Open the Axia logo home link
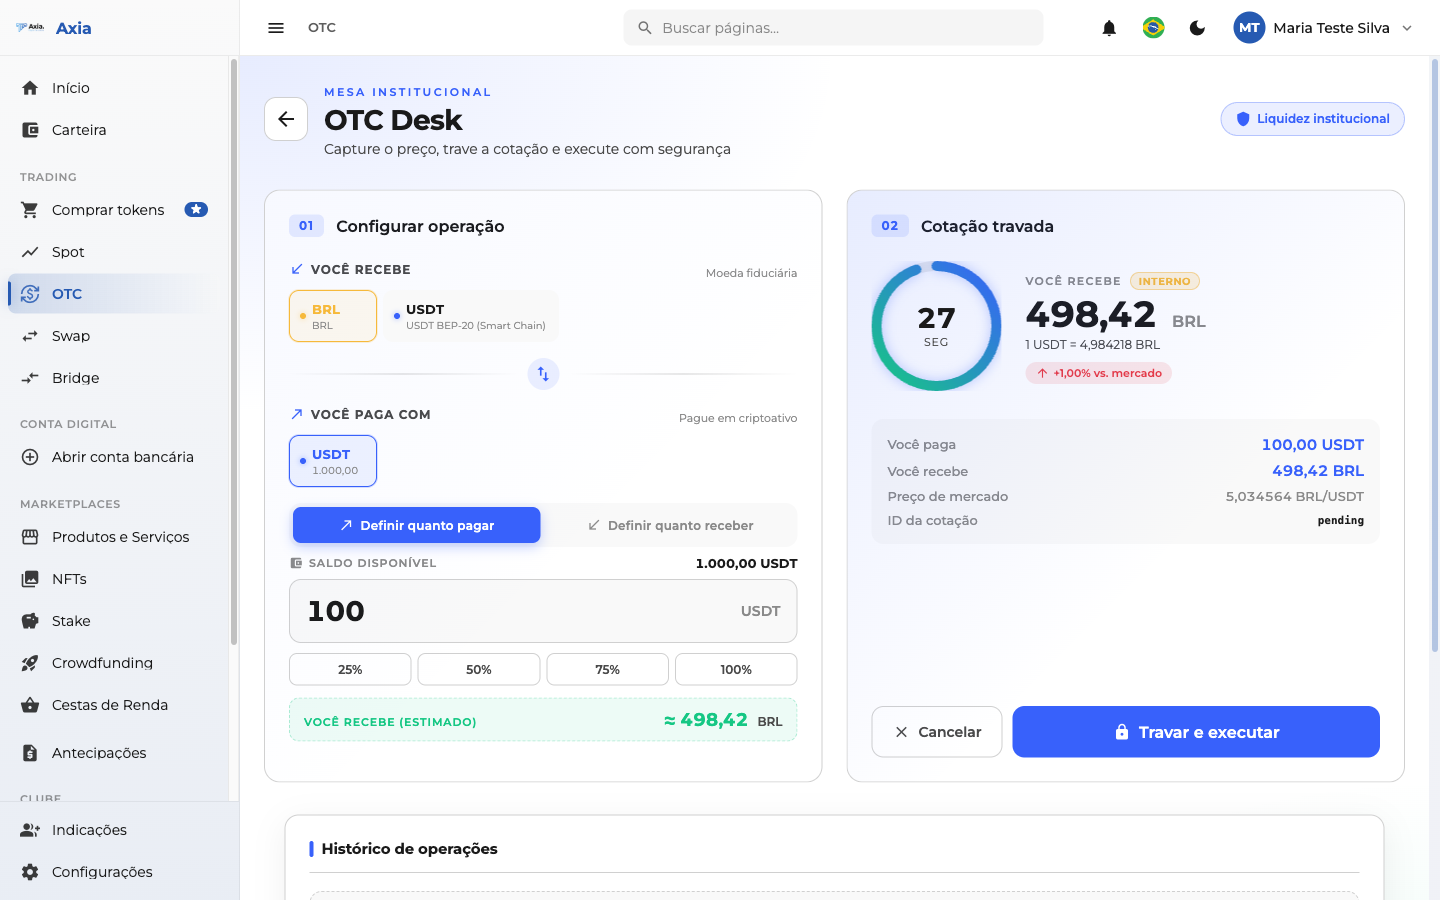The image size is (1440, 900). [54, 28]
